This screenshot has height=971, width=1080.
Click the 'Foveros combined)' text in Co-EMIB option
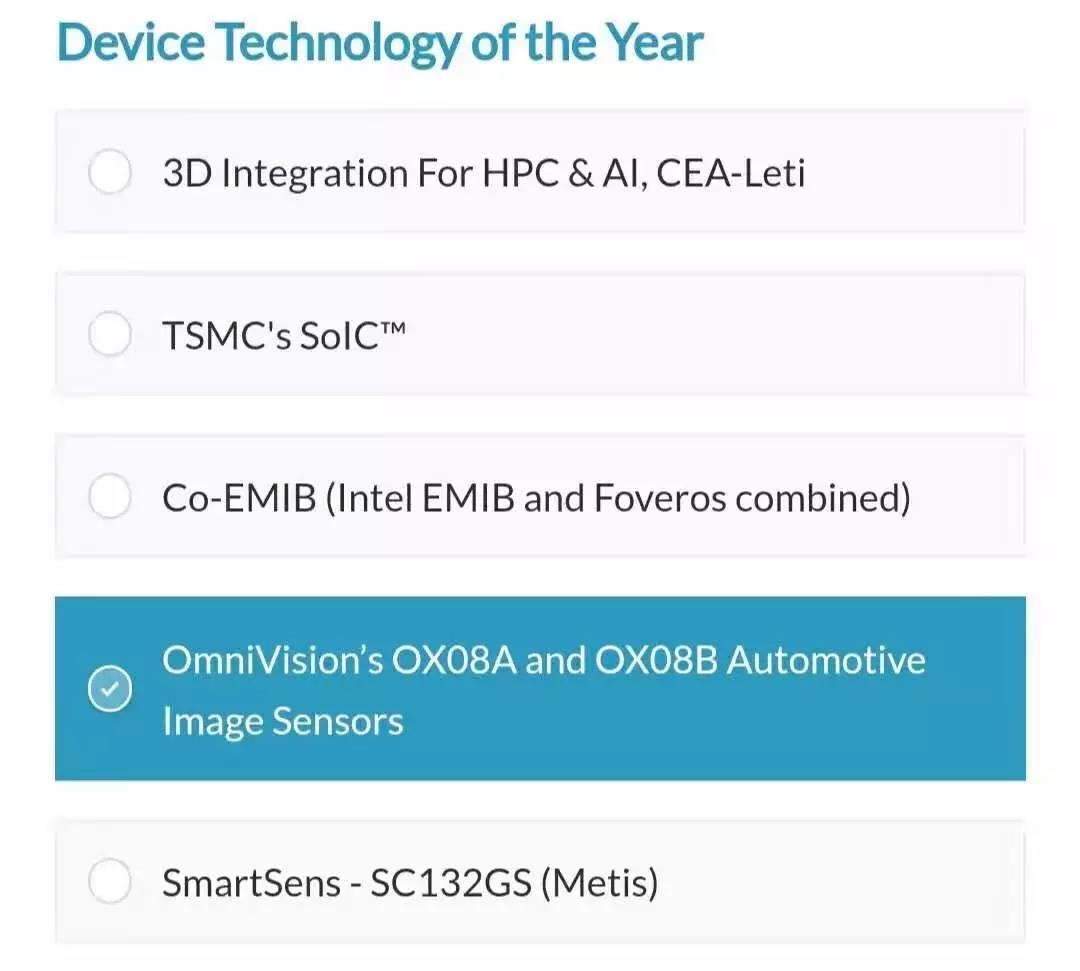(752, 497)
